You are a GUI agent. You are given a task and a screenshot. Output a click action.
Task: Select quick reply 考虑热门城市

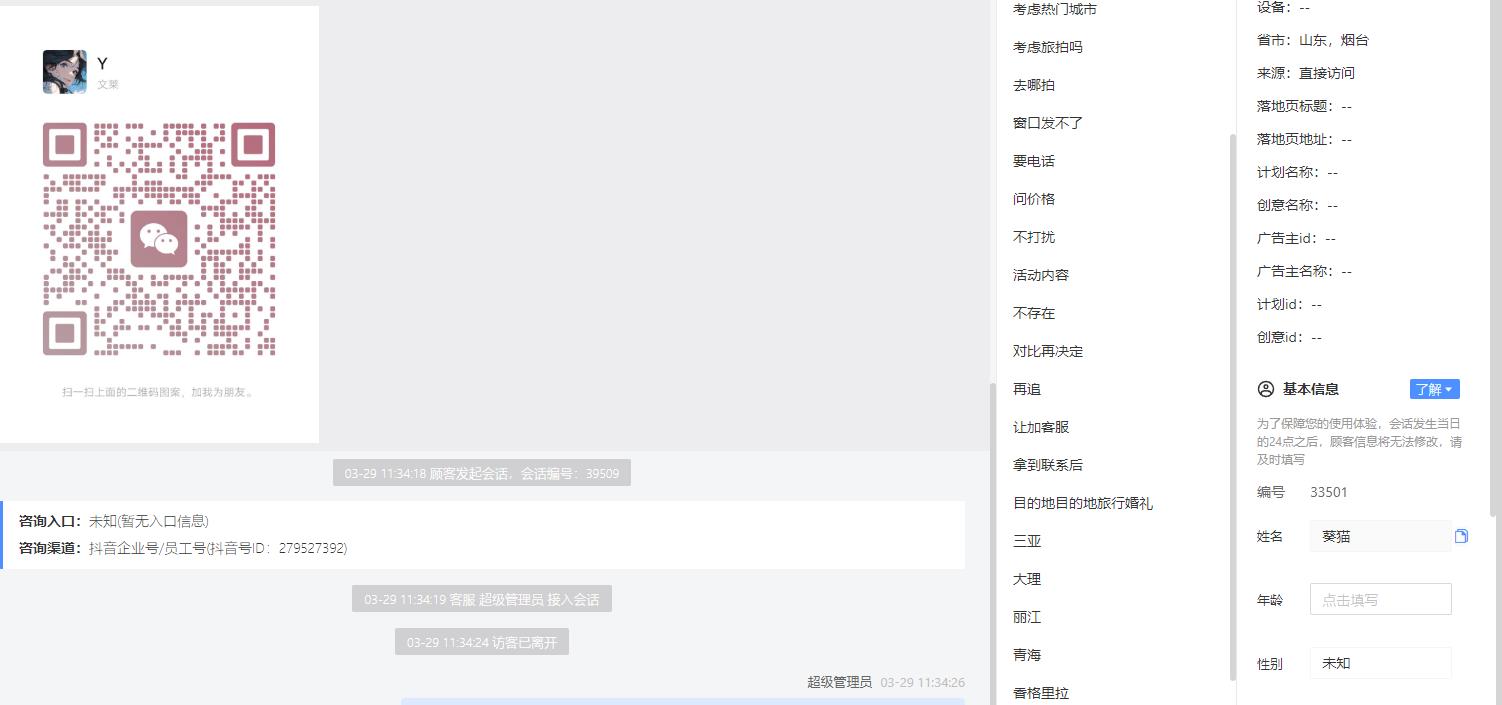1055,9
